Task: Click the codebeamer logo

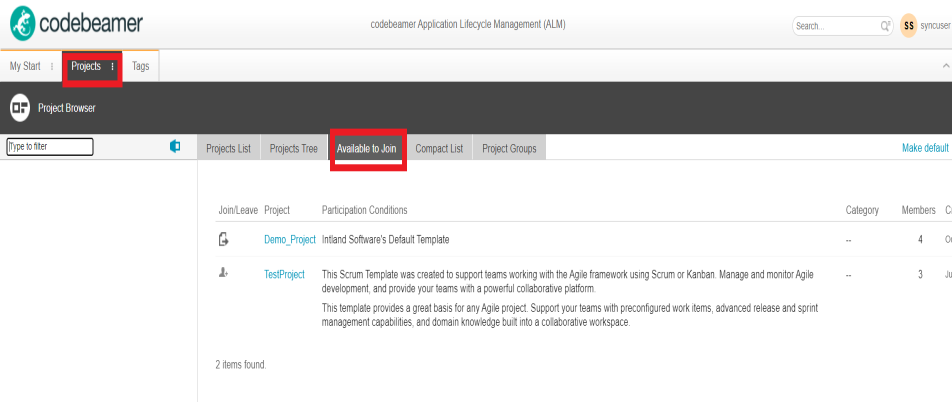Action: pos(77,23)
